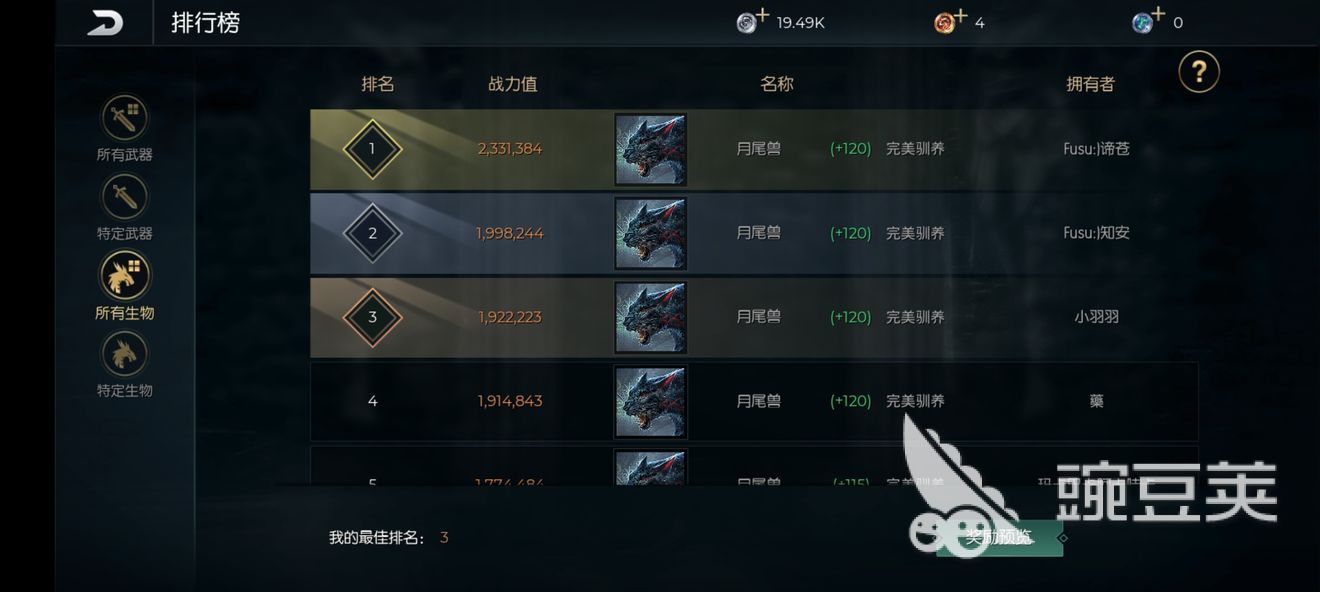This screenshot has height=592, width=1320.
Task: View owner Fusu:)知安 profile
Action: [x=1096, y=233]
